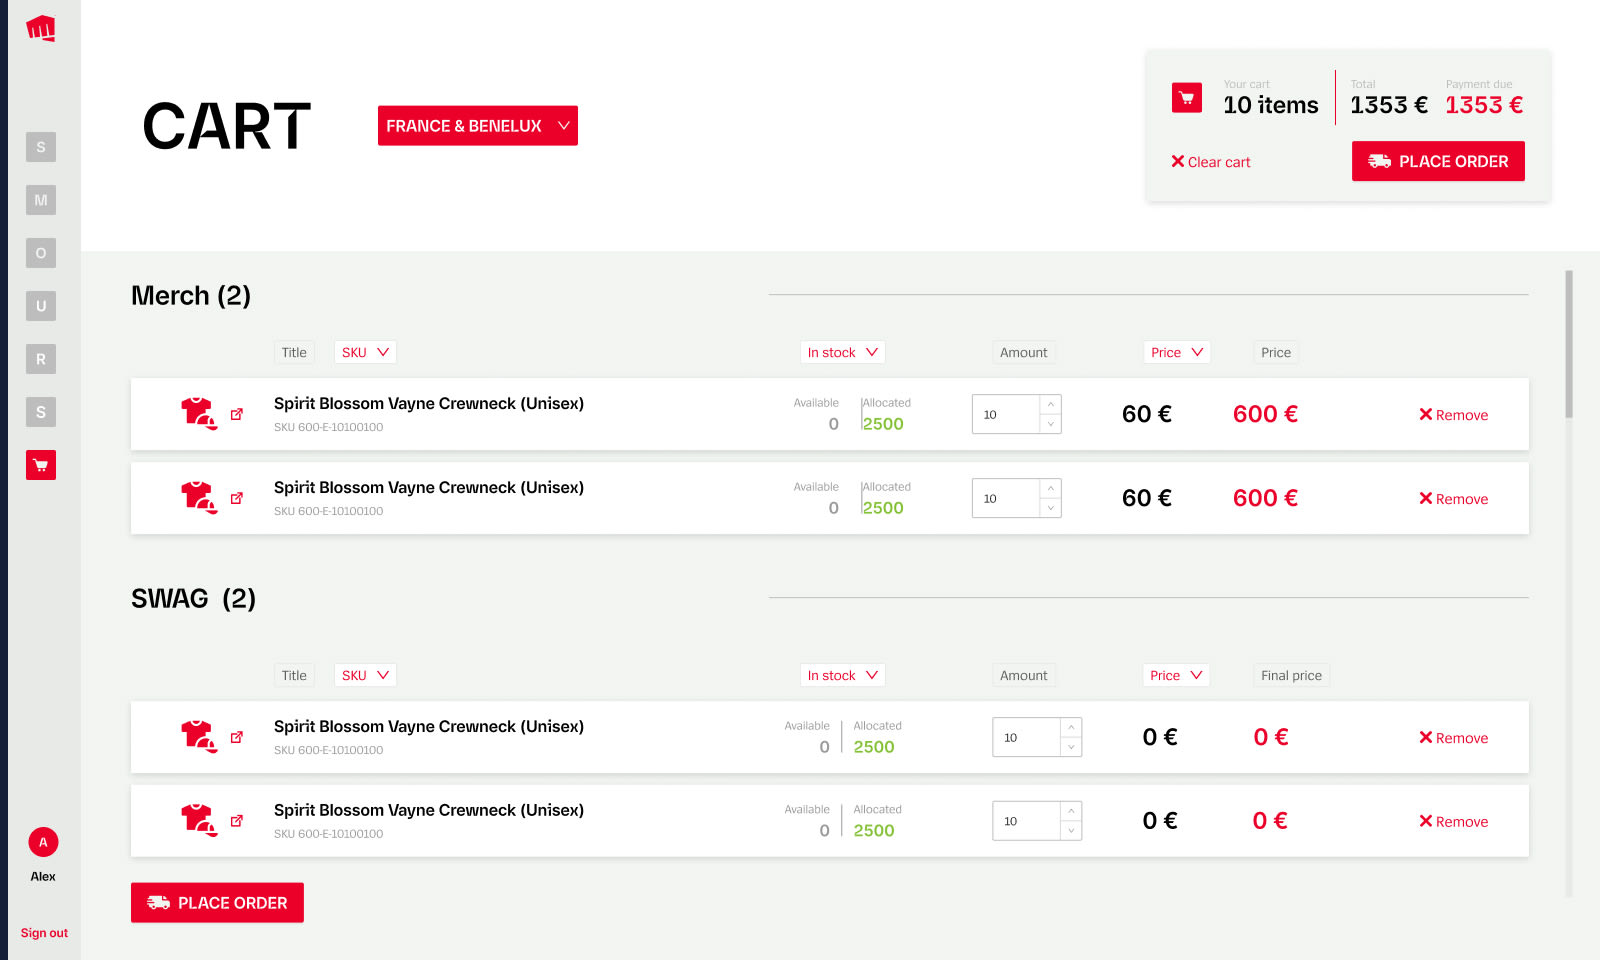Click the vertical scrollbar of the cart list
Screen dimensions: 1600x960
coord(1569,344)
